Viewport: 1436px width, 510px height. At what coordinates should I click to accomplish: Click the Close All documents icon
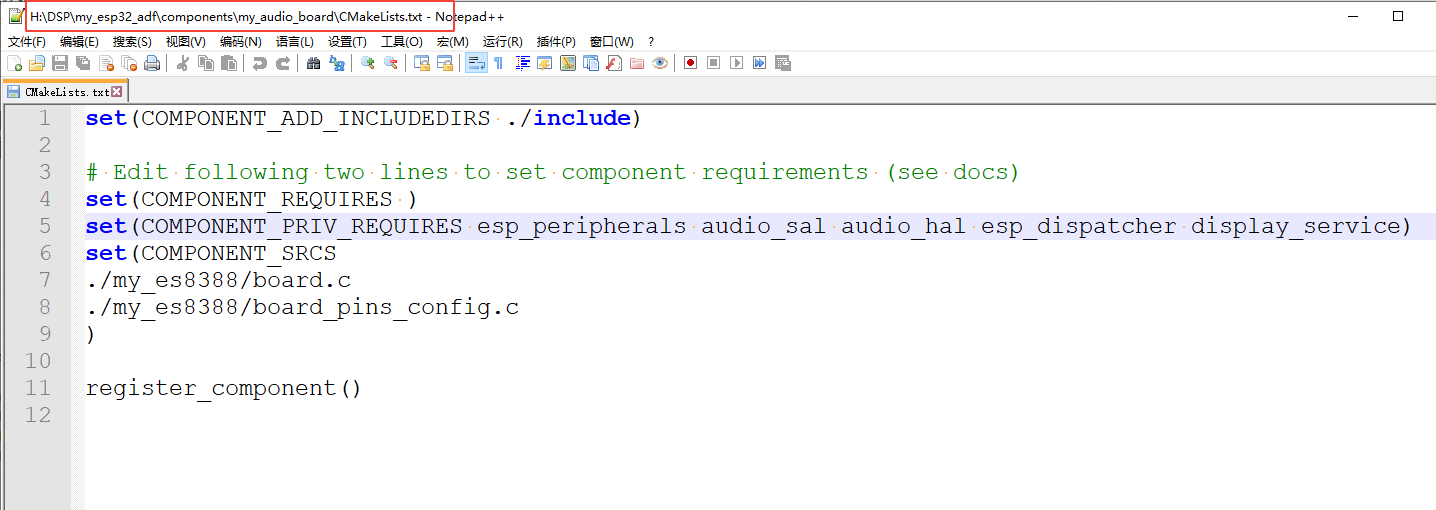129,63
